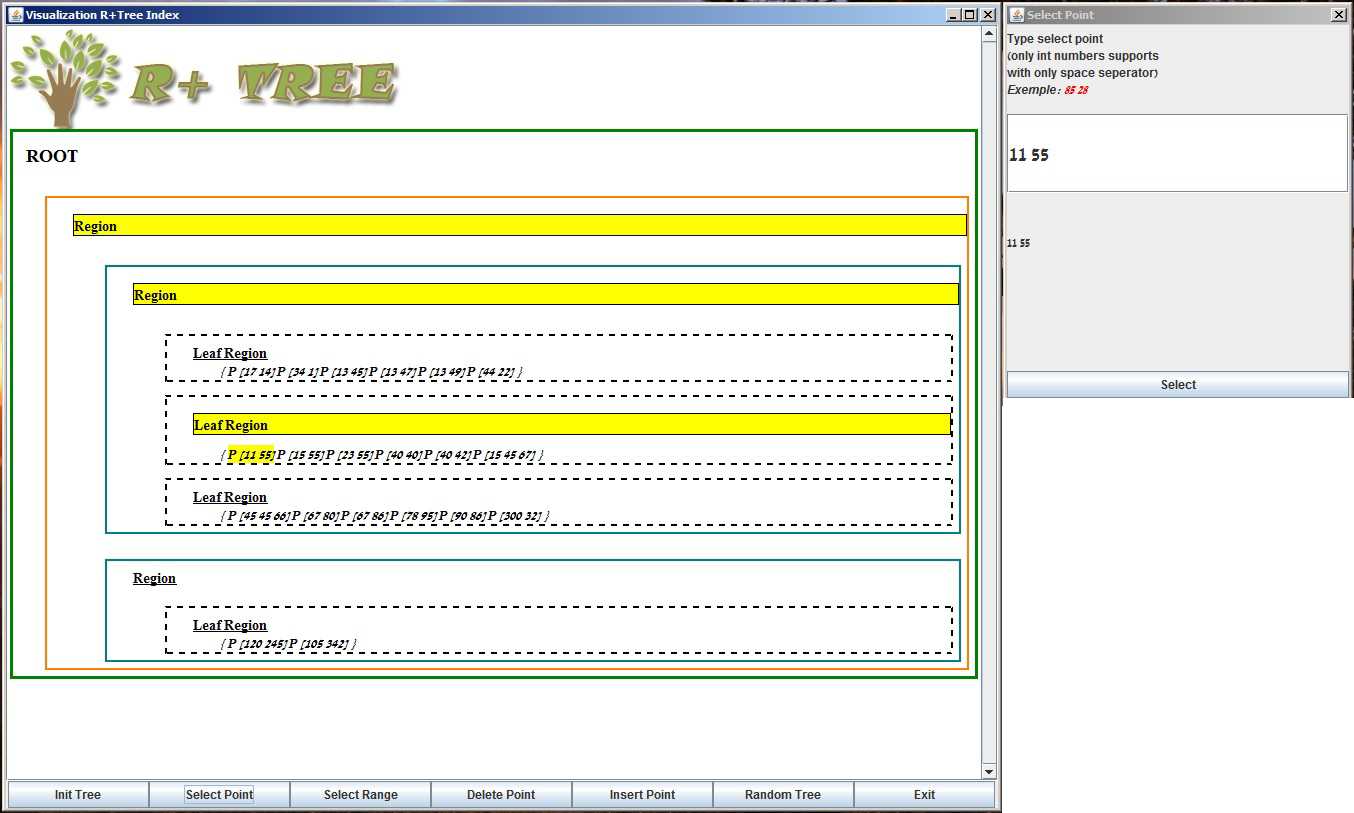Click the red example text 85 28
Image resolution: width=1354 pixels, height=813 pixels.
1076,90
